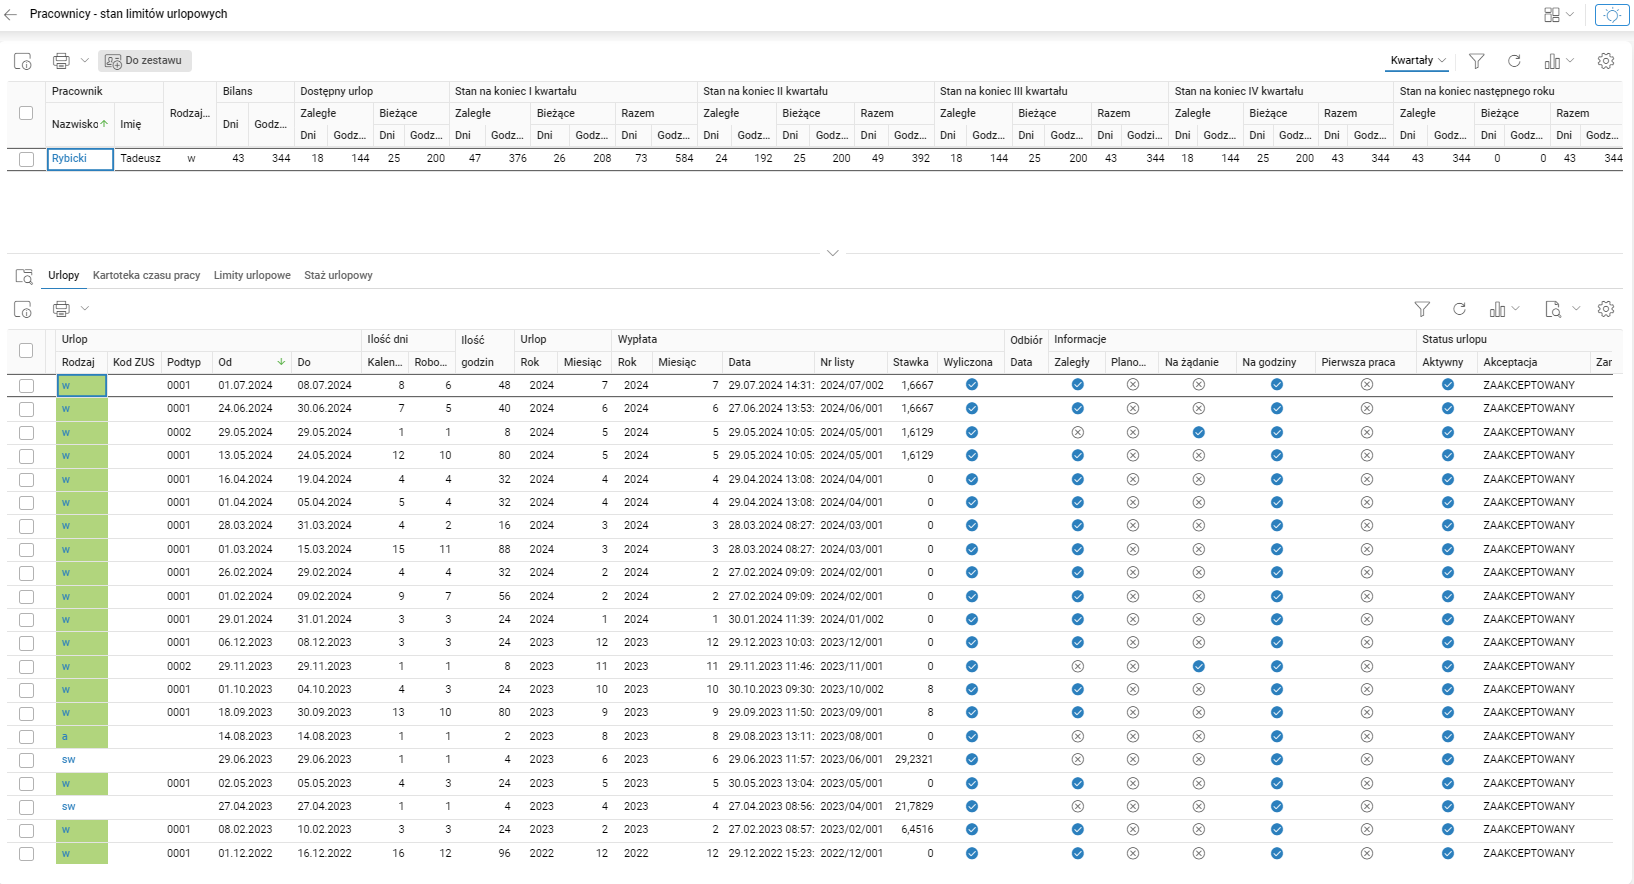Open chart options for the leave list
Image resolution: width=1634 pixels, height=884 pixels.
click(x=1497, y=309)
